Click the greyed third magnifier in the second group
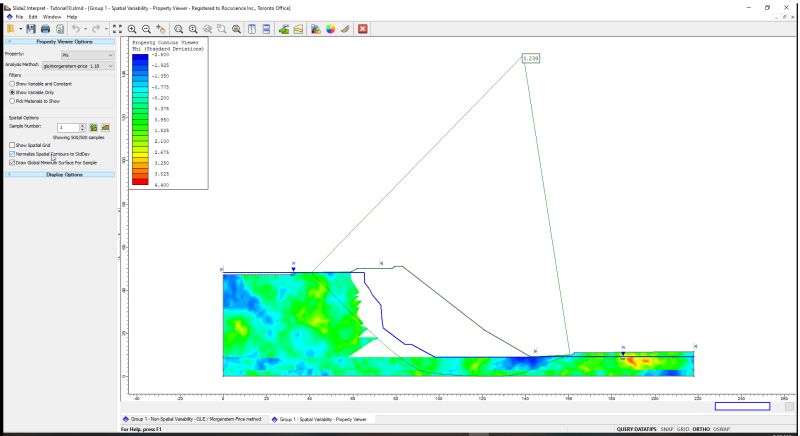Screen dimensions: 800x436 point(207,29)
